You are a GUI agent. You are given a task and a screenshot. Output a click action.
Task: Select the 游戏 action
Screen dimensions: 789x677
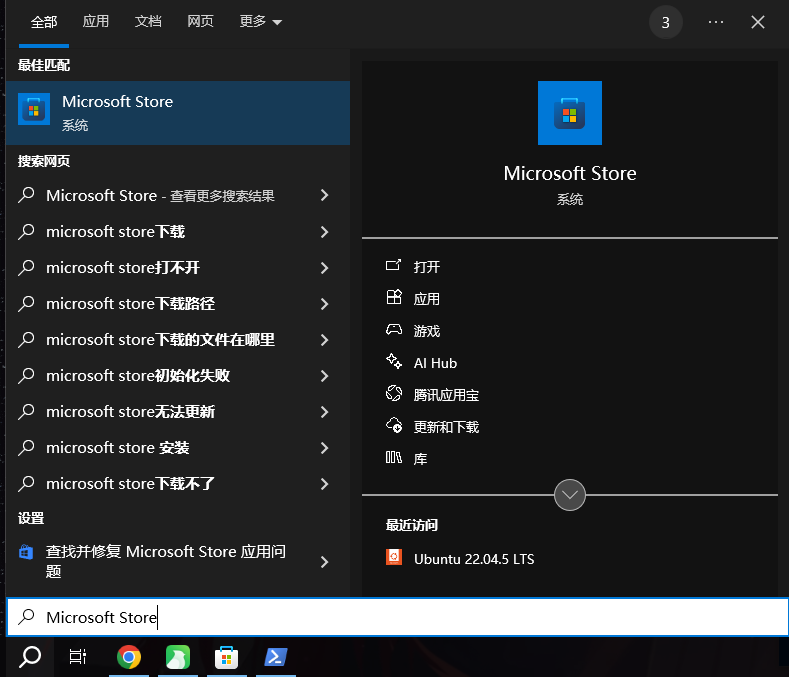point(427,331)
